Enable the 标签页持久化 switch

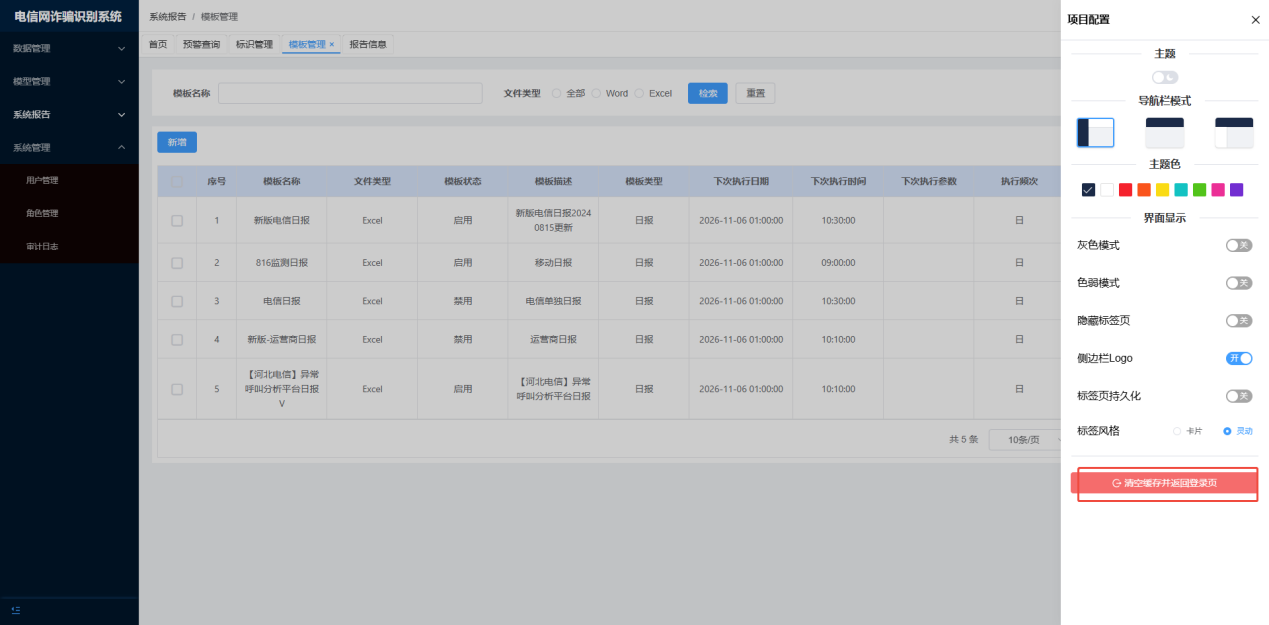(1239, 396)
